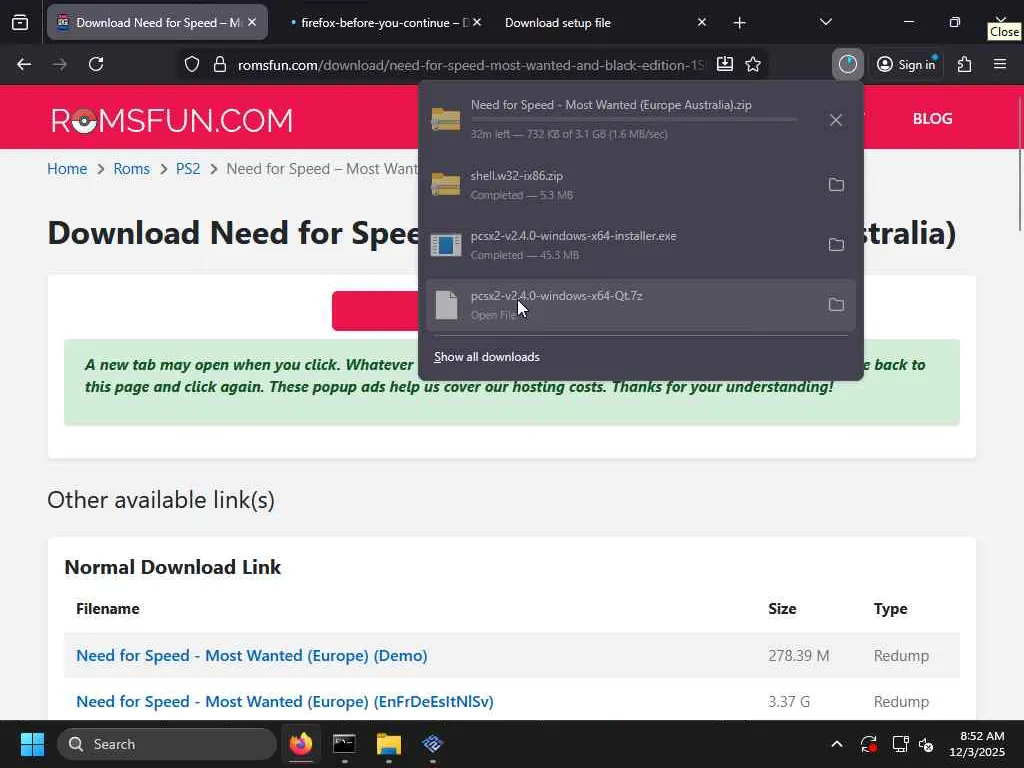Close the firefox-before-you-continue tab
Viewport: 1024px width, 768px height.
477,22
